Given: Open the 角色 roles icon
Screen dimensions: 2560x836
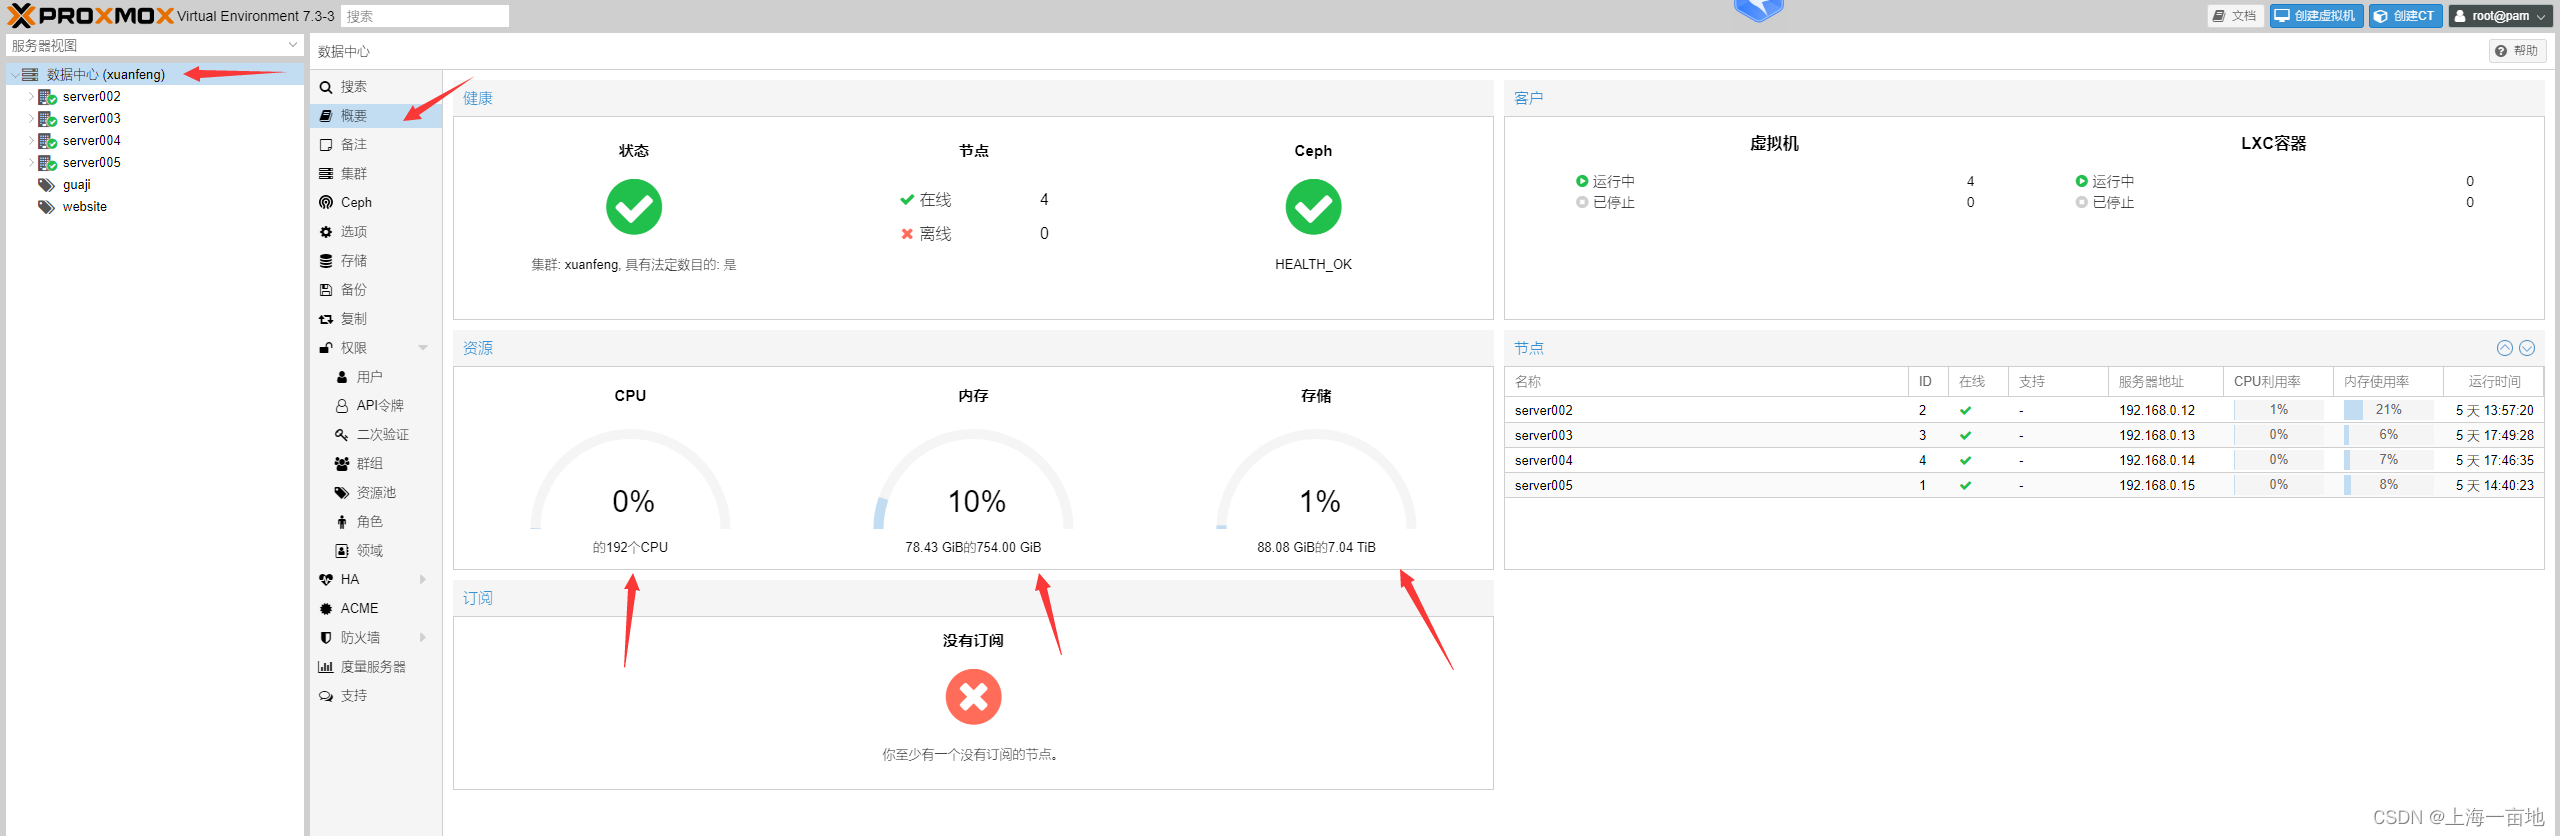Looking at the screenshot, I should pos(342,522).
